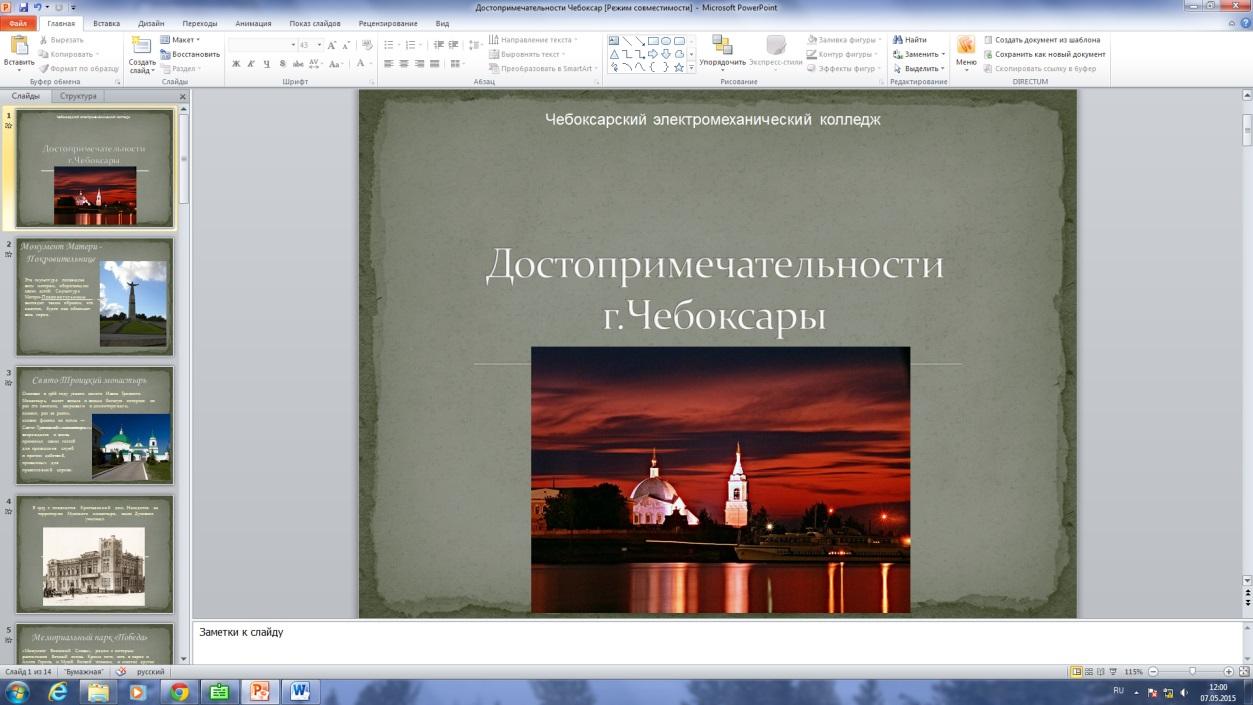Select the triangle shape in shapes gallery
This screenshot has width=1253, height=705.
click(x=613, y=54)
